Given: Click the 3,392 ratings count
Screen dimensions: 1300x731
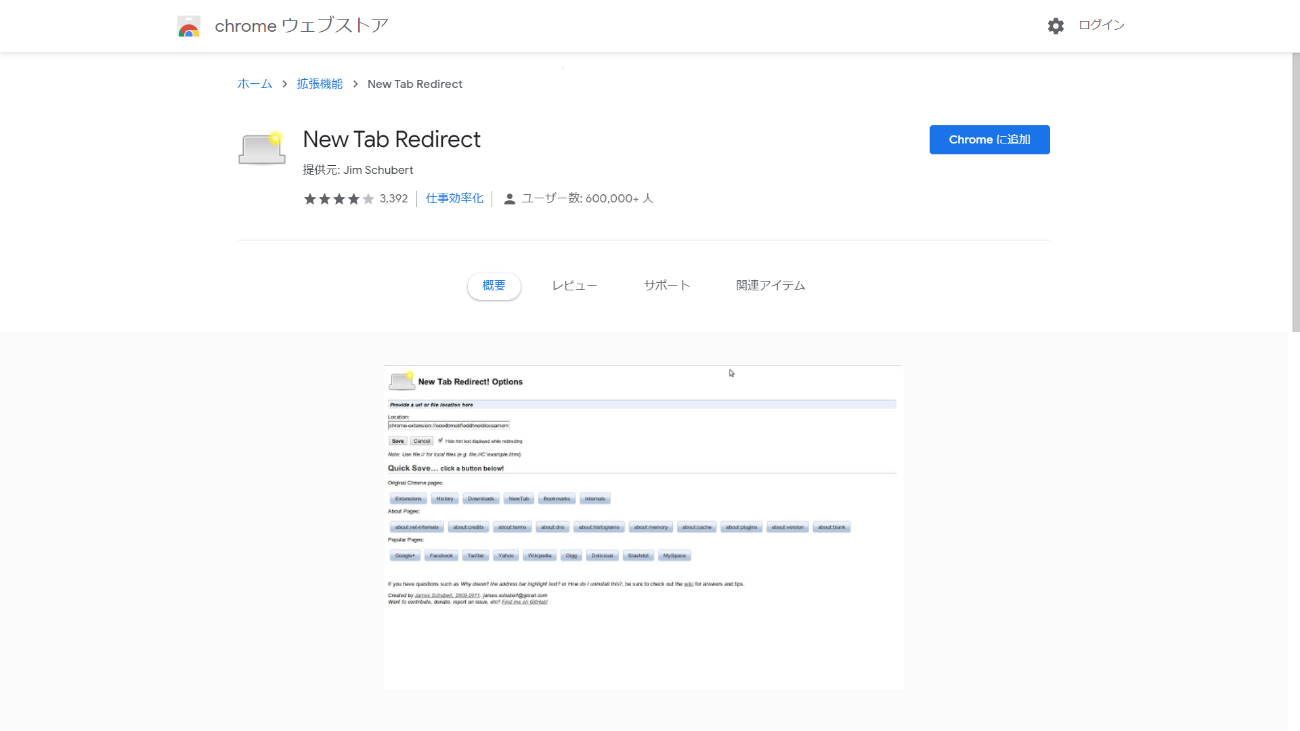Looking at the screenshot, I should click(394, 198).
